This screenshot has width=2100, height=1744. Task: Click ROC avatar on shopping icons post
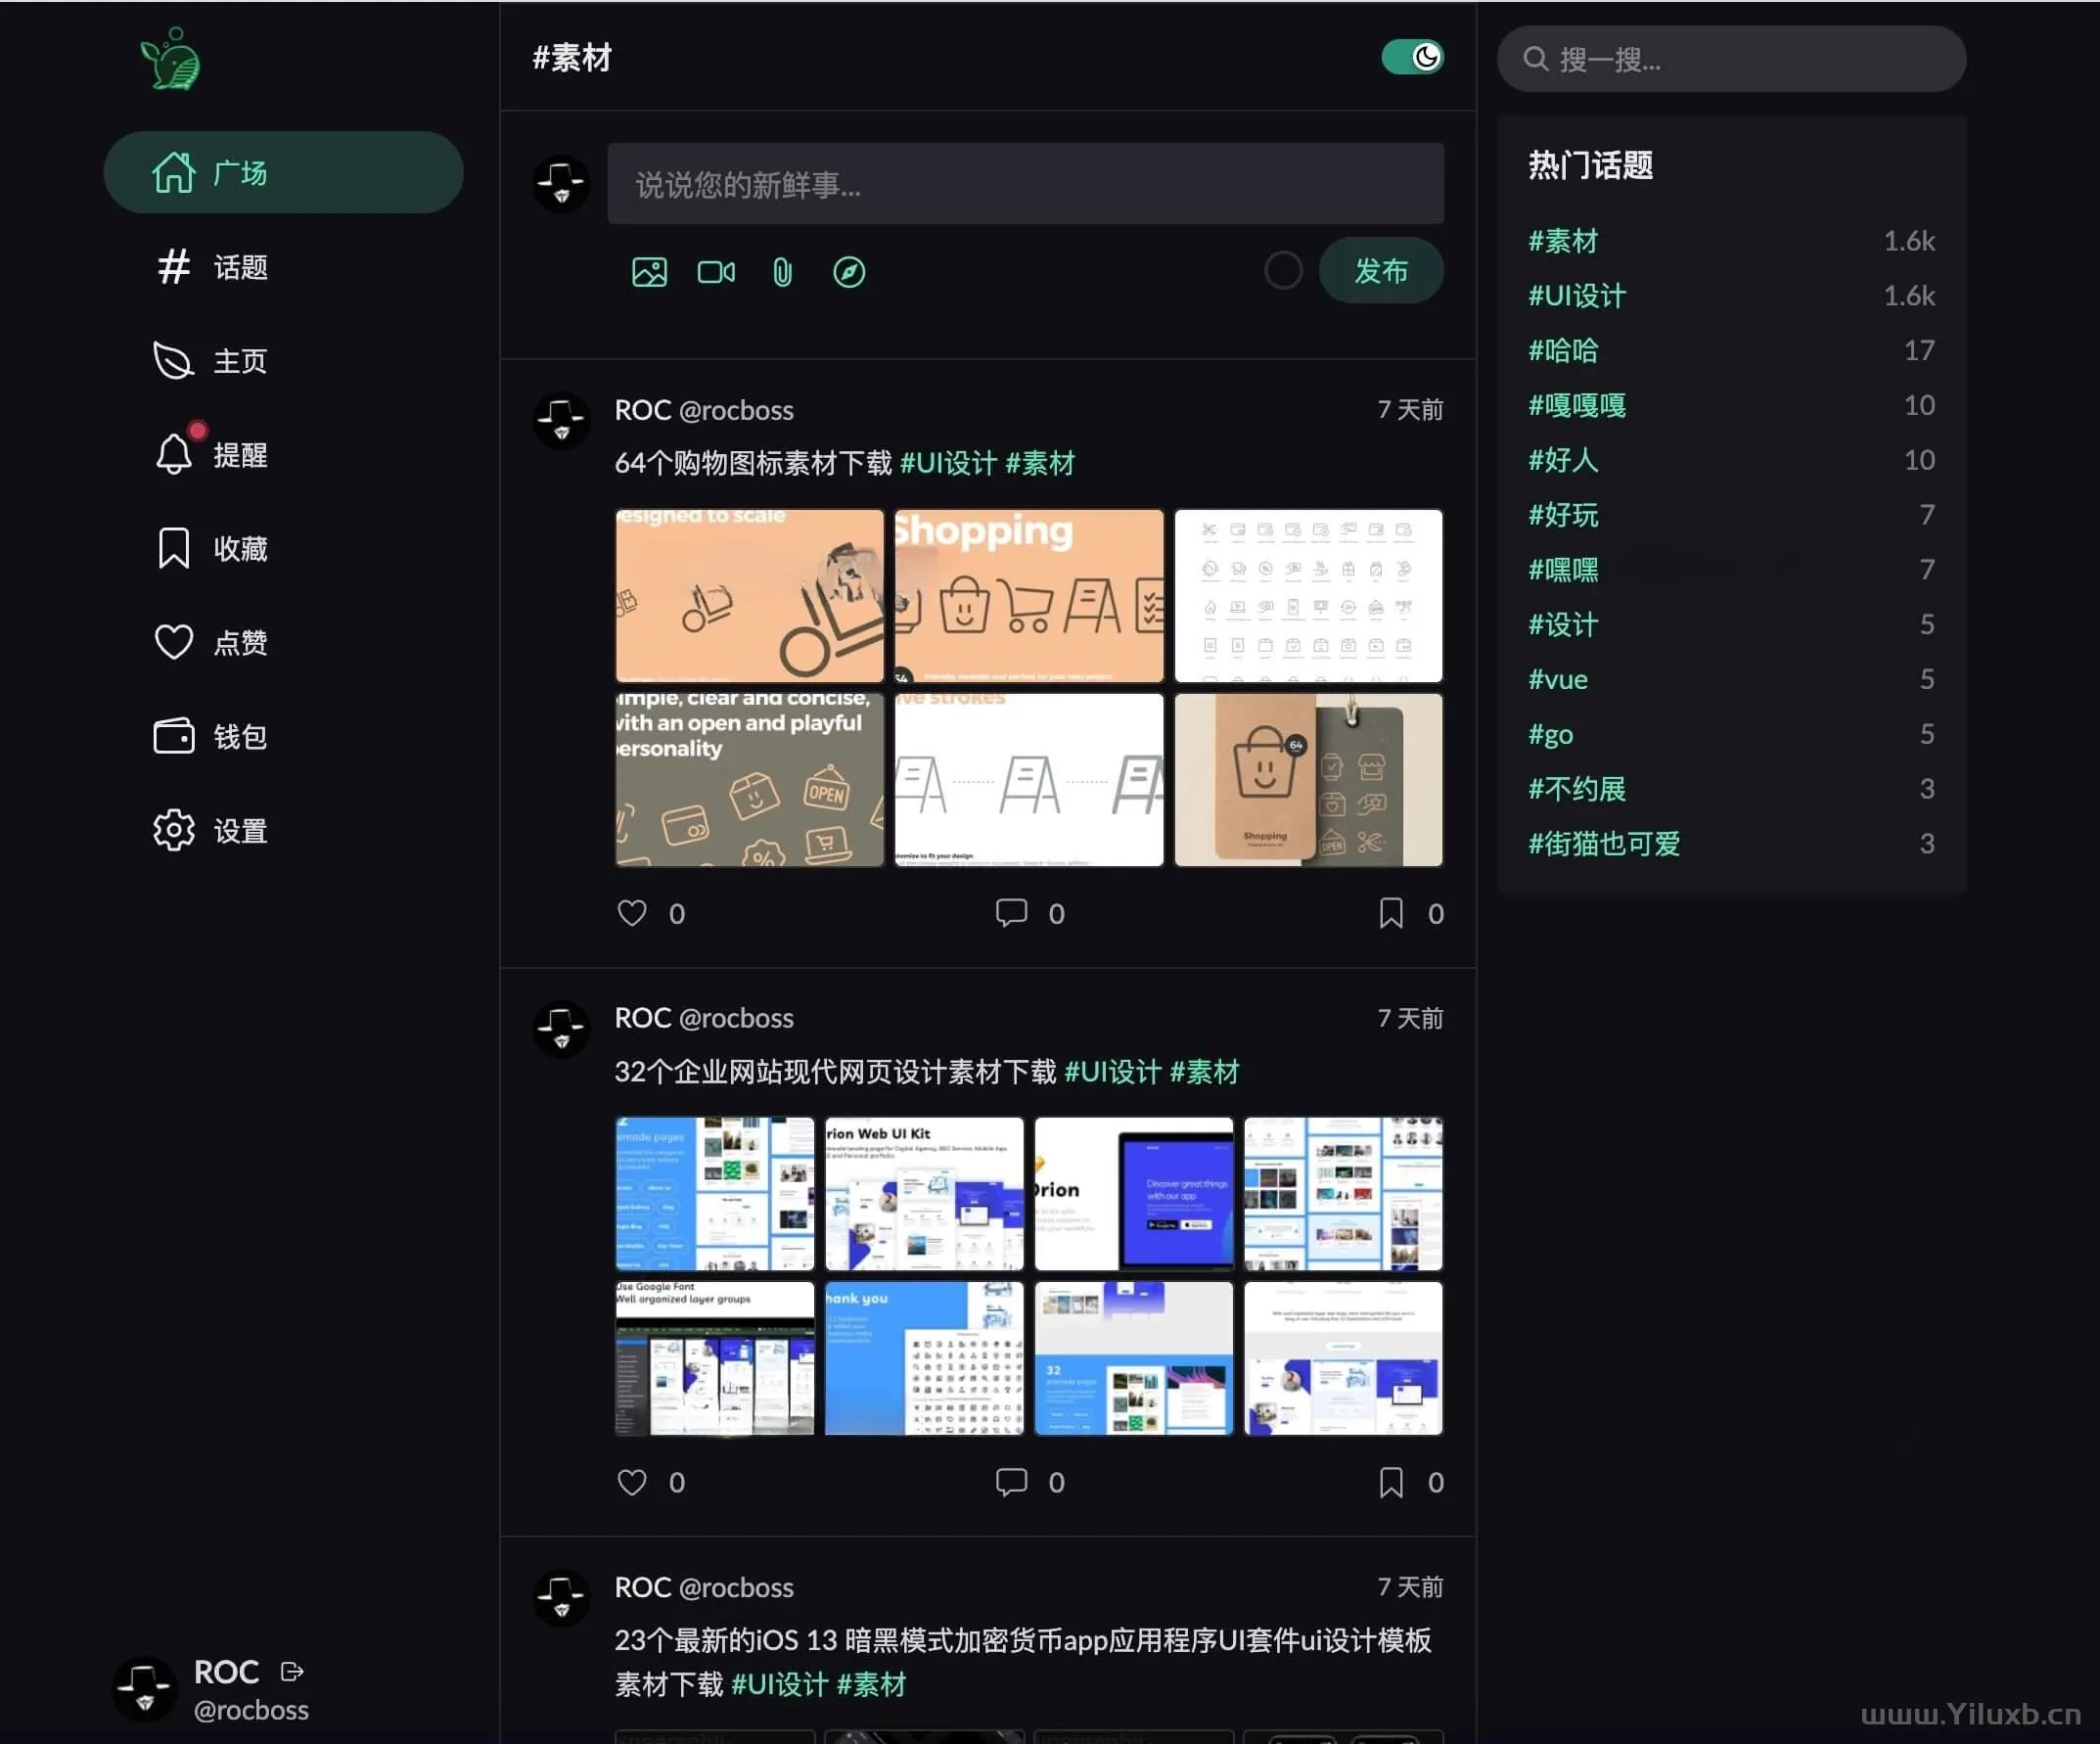pos(561,420)
